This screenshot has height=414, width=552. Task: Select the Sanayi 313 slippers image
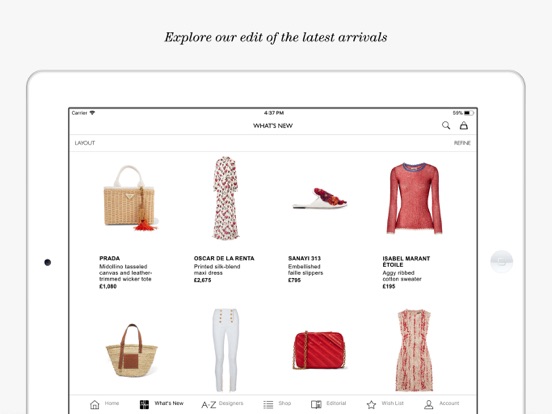click(x=320, y=199)
